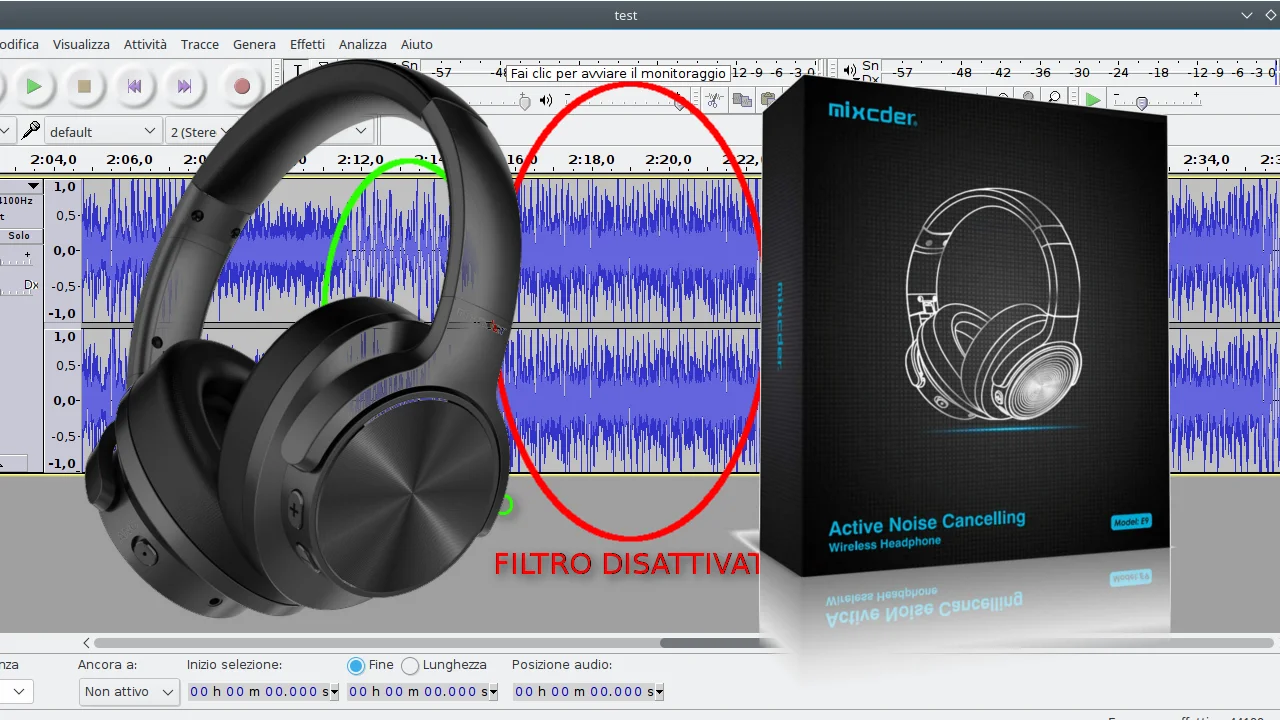
Task: Select the Lunghezza radio button
Action: tap(410, 665)
